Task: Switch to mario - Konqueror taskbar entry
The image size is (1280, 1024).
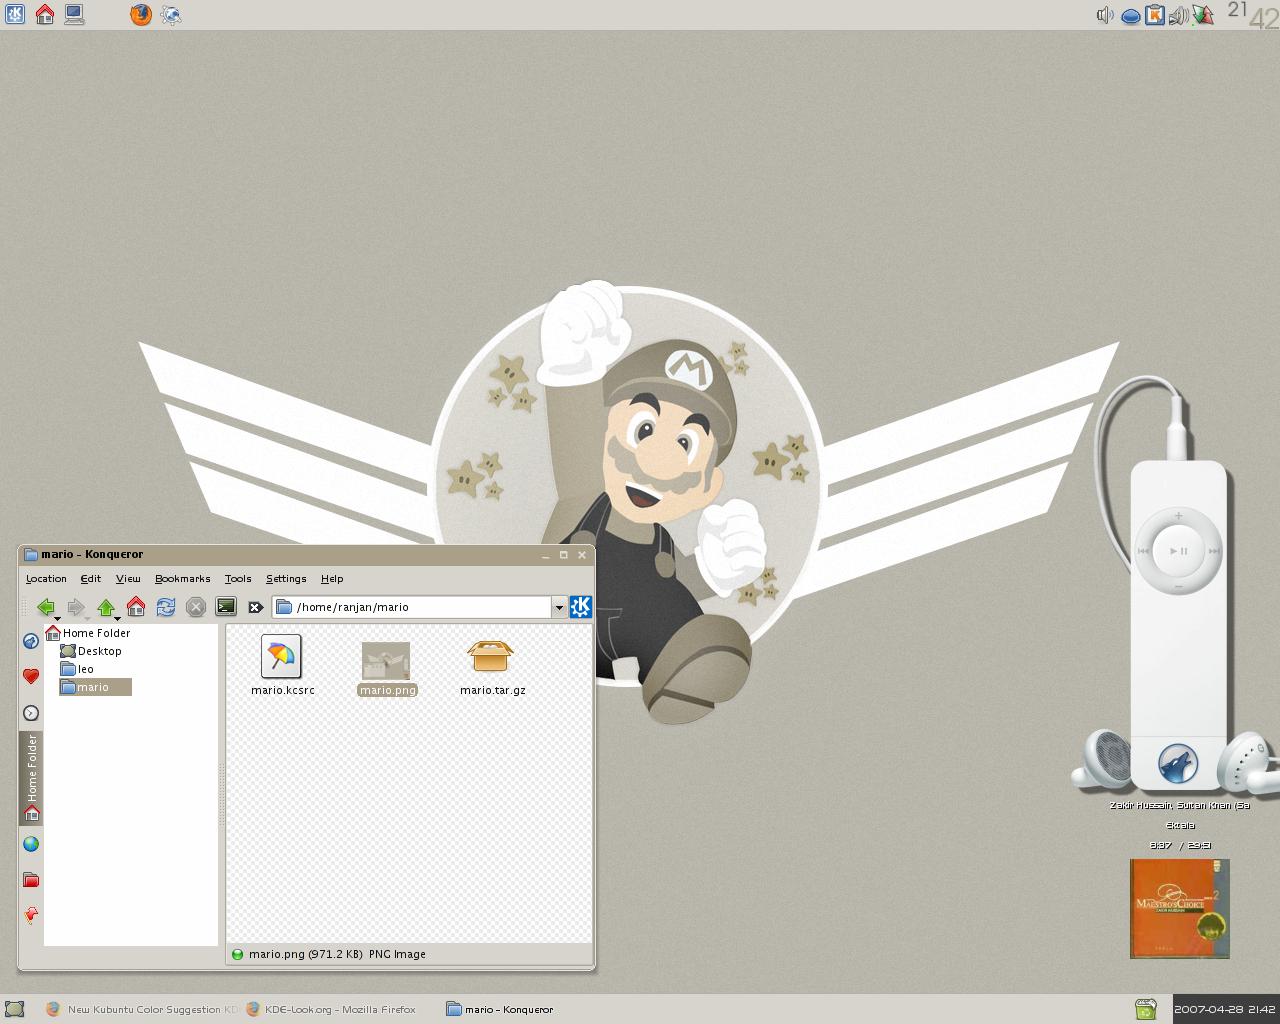Action: coord(500,1009)
